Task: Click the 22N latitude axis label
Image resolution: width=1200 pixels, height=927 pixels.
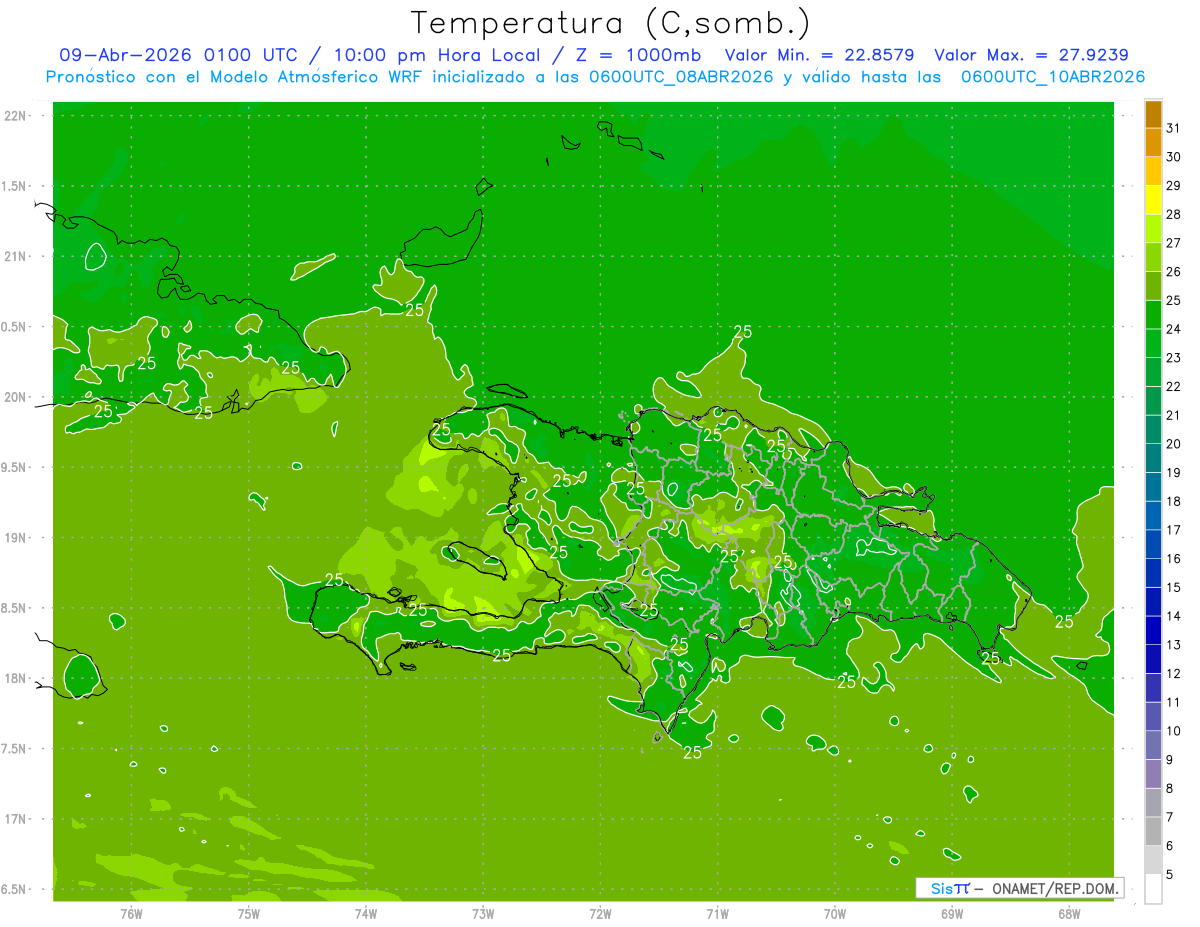Action: click(17, 115)
